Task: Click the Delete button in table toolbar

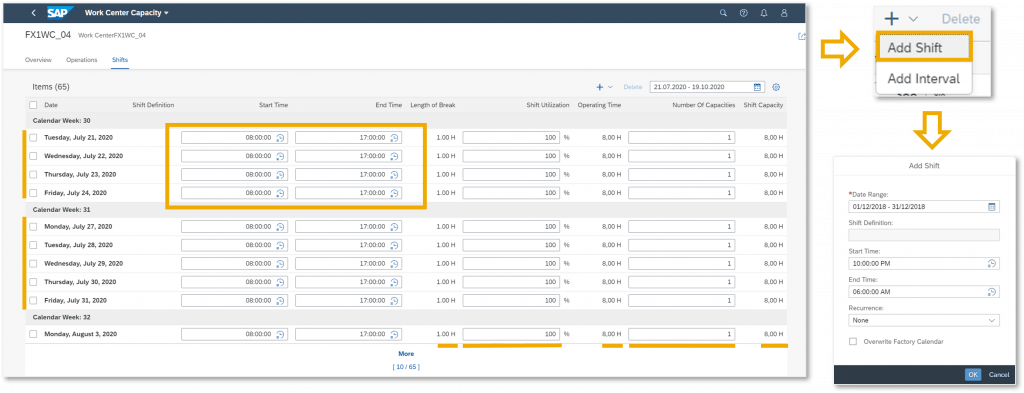Action: [x=632, y=87]
